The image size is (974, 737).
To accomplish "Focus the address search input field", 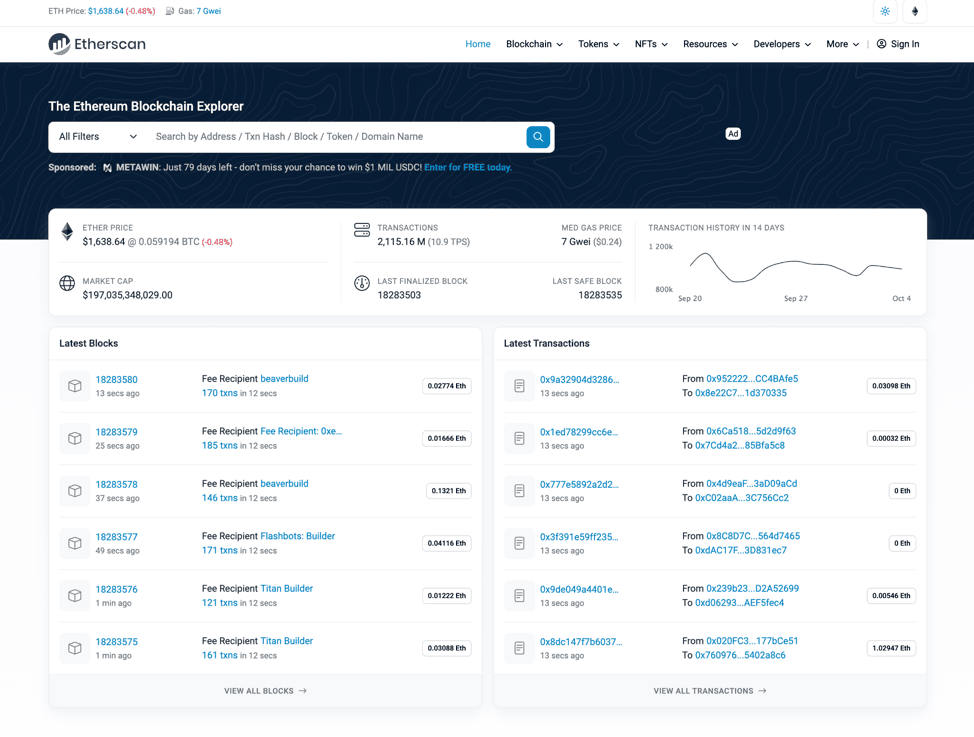I will 335,137.
